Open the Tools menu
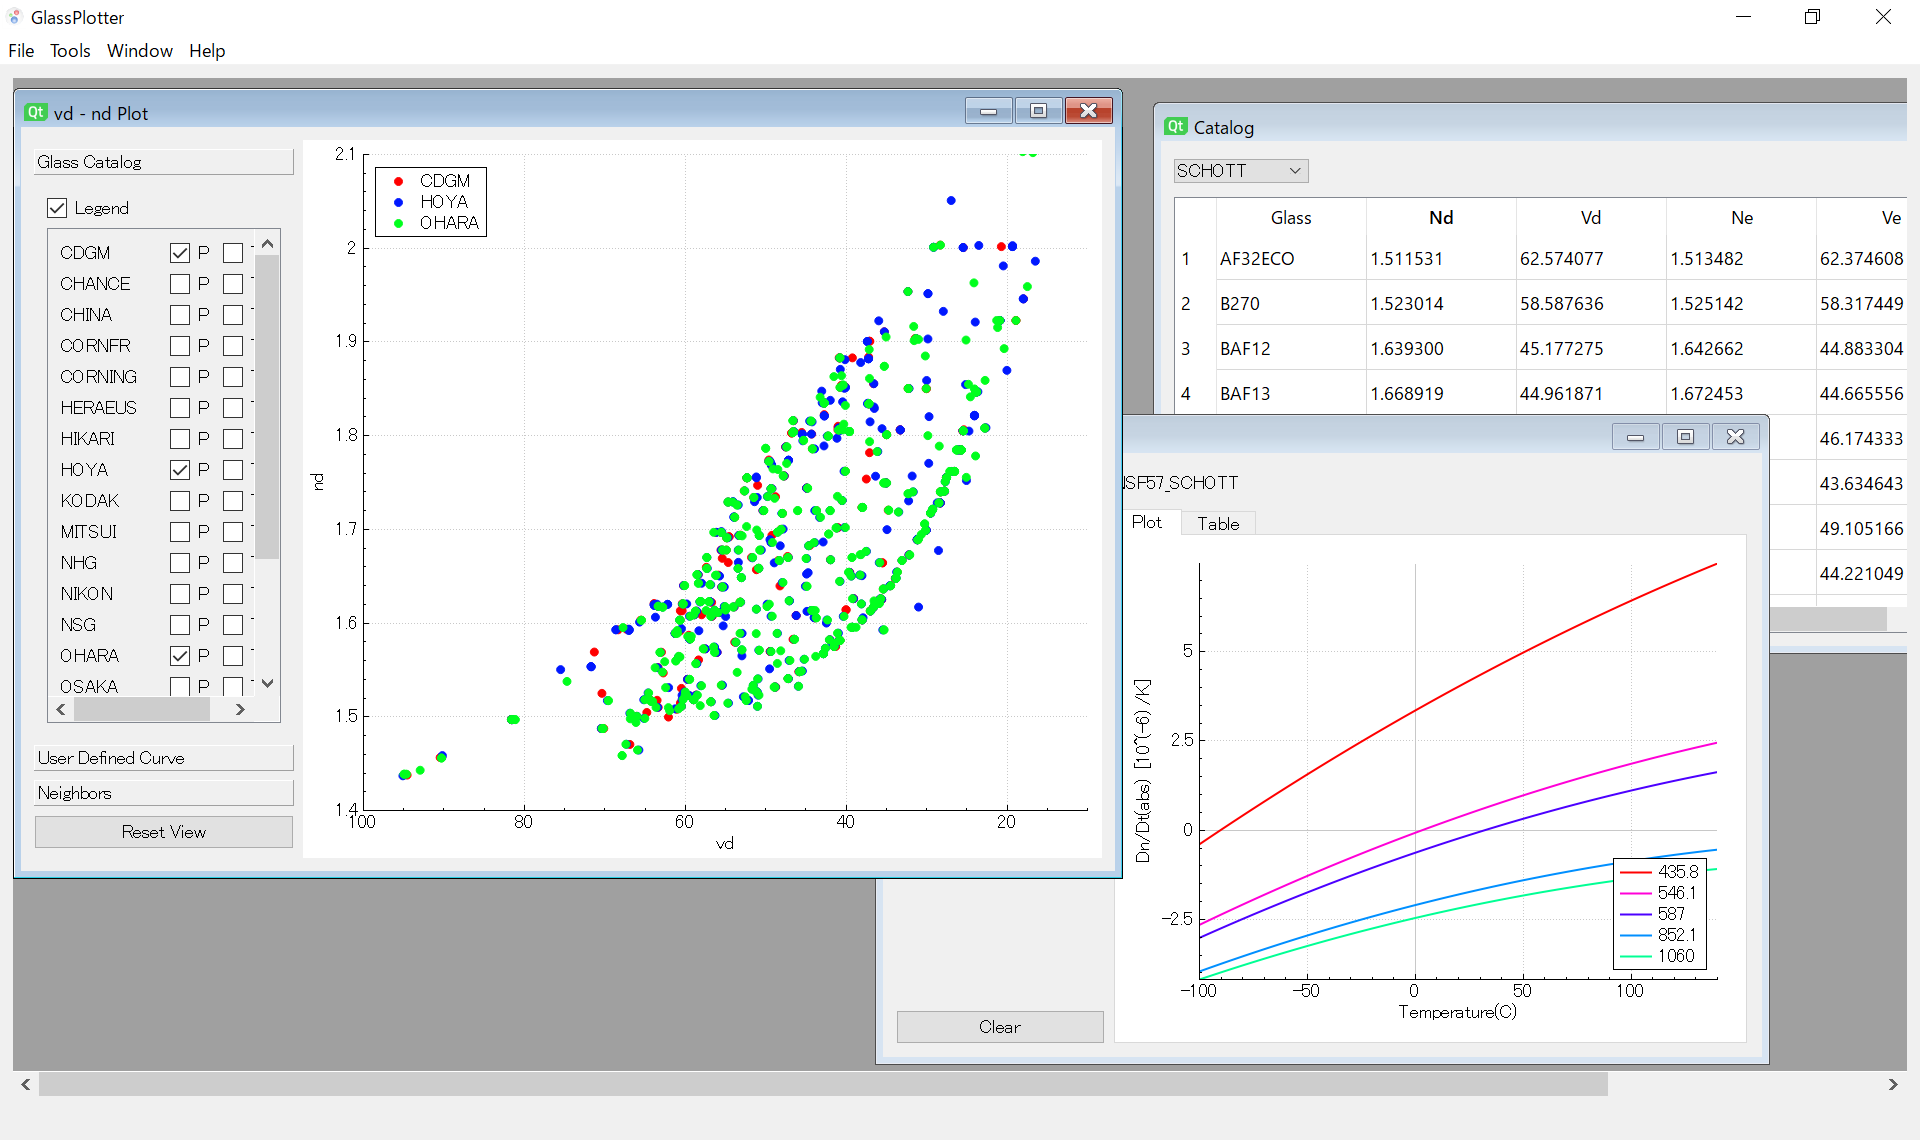Screen dimensions: 1920x1140 click(x=70, y=51)
